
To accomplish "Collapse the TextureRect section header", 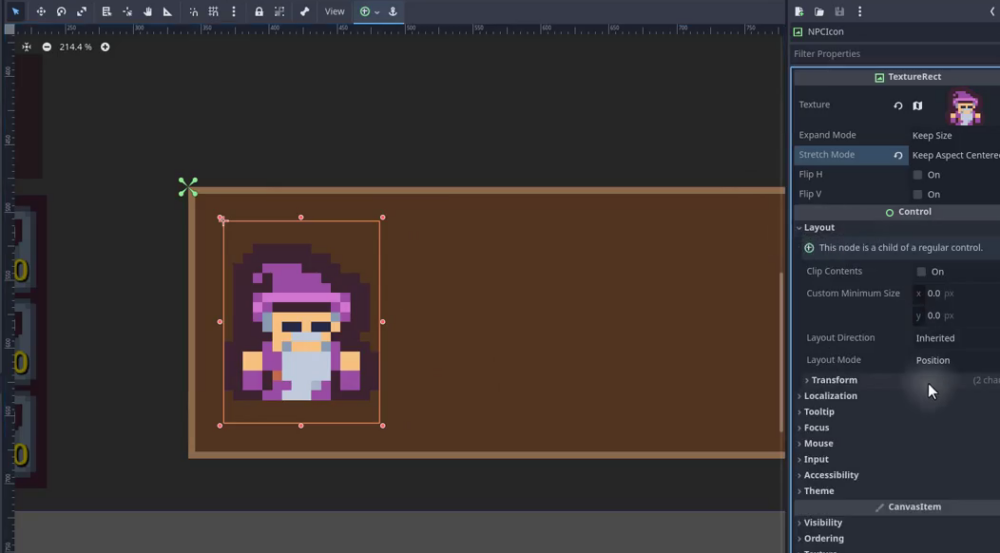I will coord(897,77).
